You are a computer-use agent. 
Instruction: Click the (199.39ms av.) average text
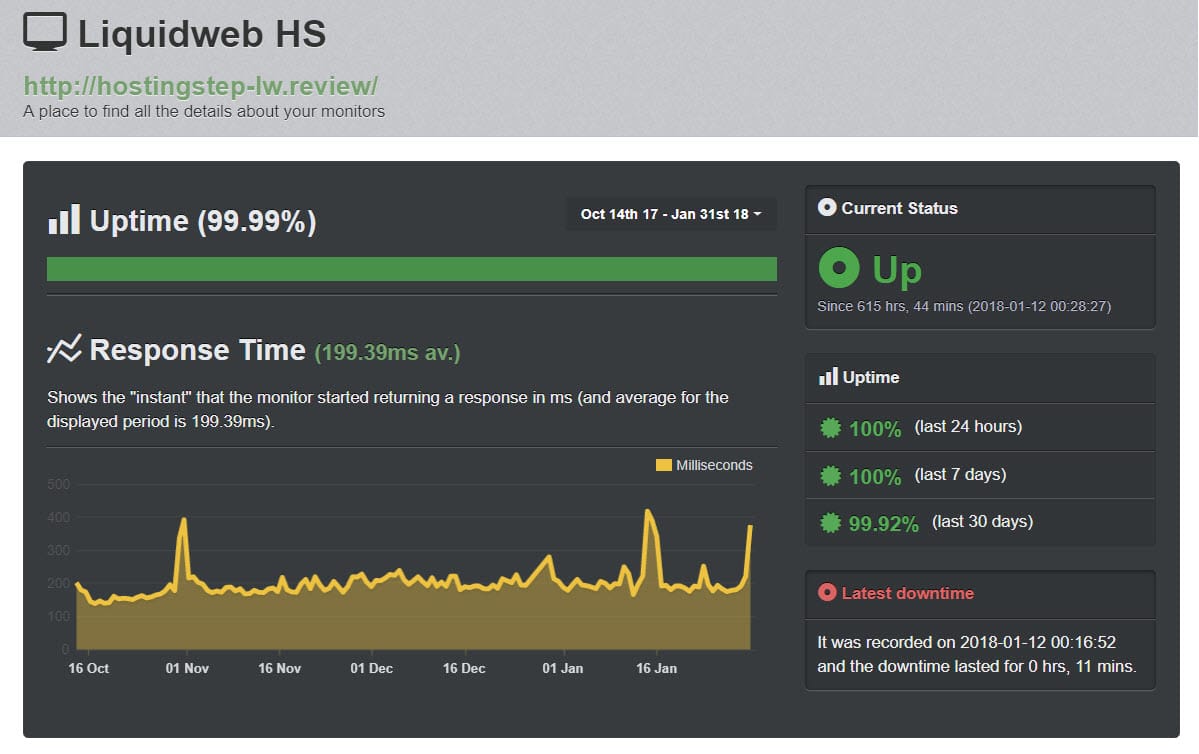click(x=387, y=353)
